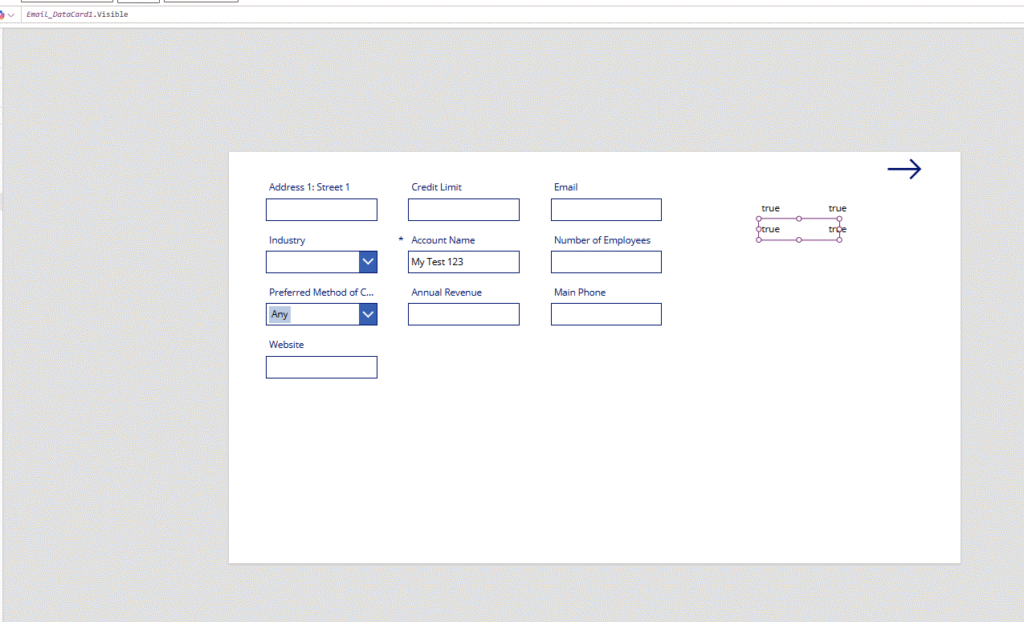The height and width of the screenshot is (622, 1024).
Task: Focus the Number of Employees input box
Action: pos(606,262)
